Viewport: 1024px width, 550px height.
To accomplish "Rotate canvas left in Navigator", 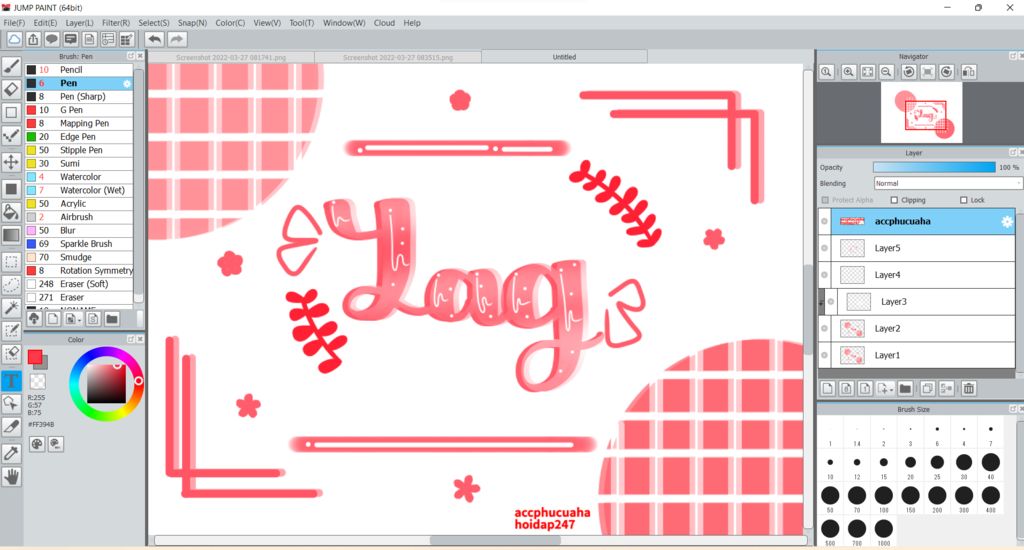I will coord(908,72).
